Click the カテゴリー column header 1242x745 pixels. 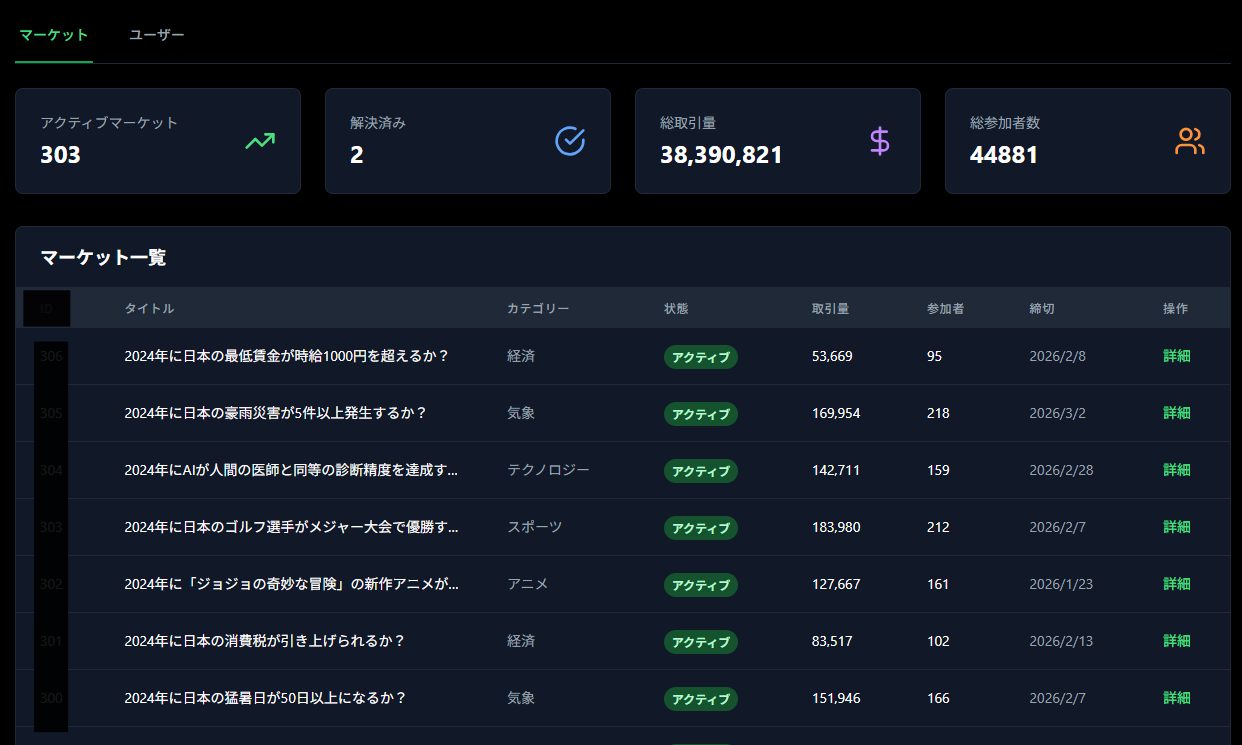[x=538, y=308]
